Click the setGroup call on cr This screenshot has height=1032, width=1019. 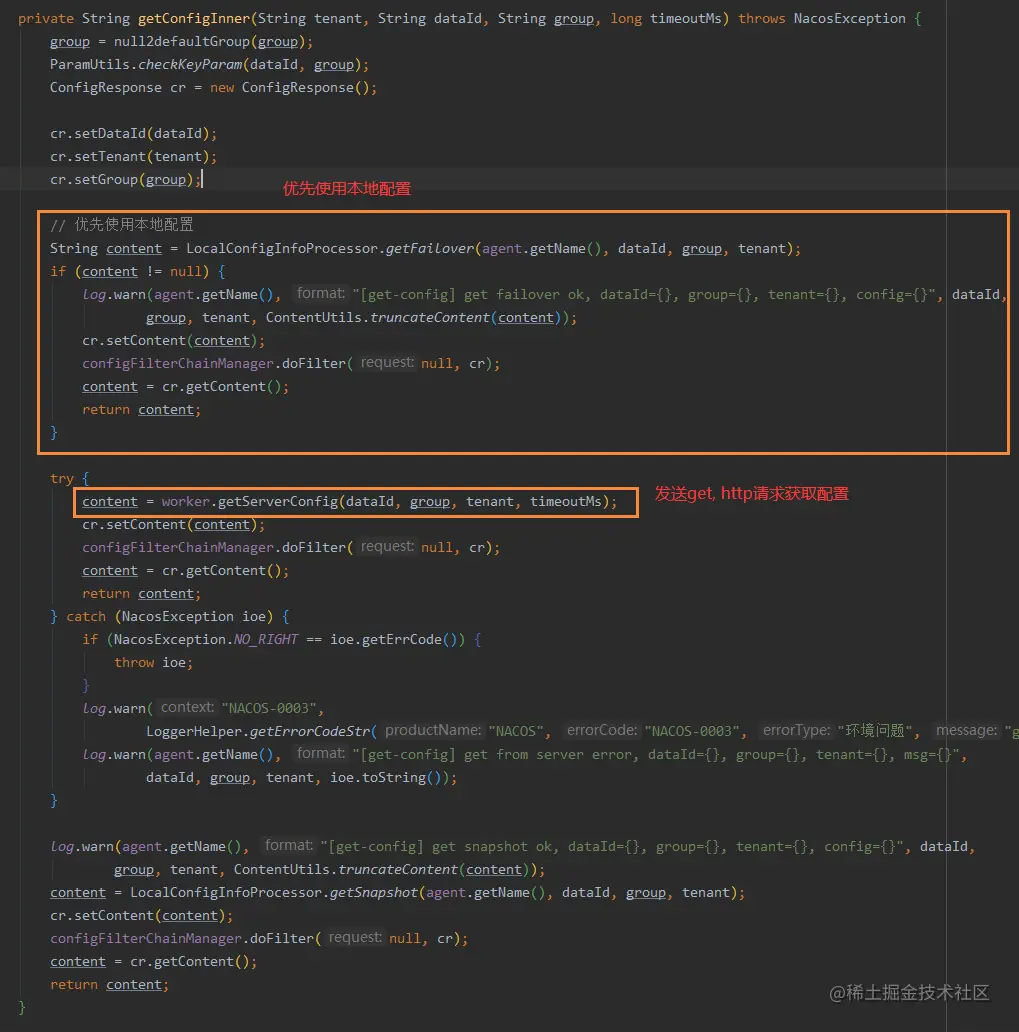(x=106, y=180)
